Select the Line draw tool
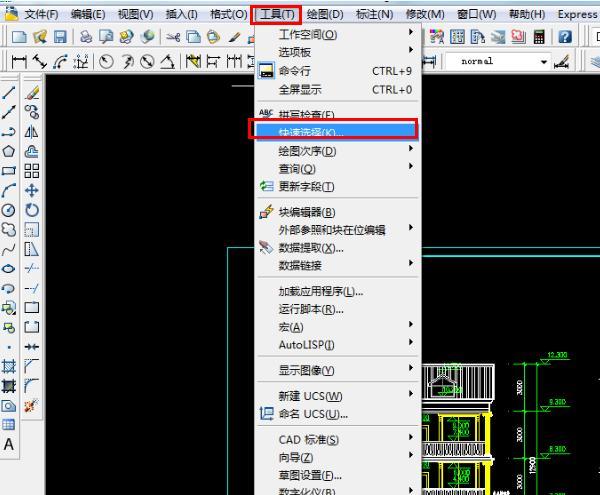The height and width of the screenshot is (495, 600). (9, 93)
